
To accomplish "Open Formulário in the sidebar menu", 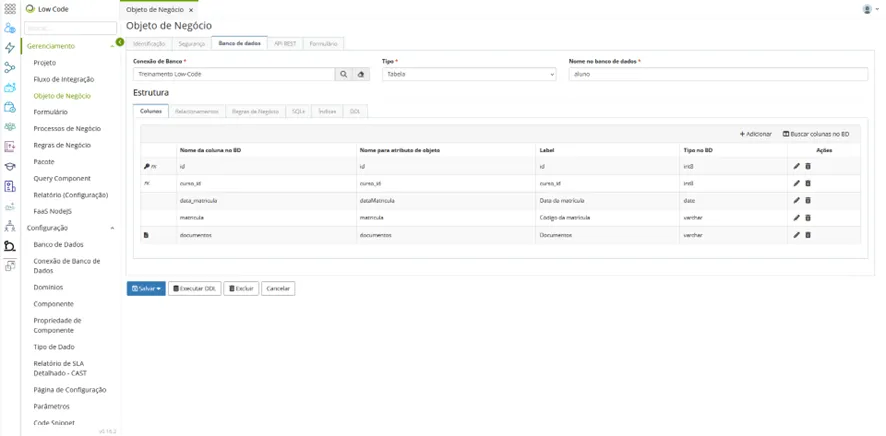I will point(50,112).
